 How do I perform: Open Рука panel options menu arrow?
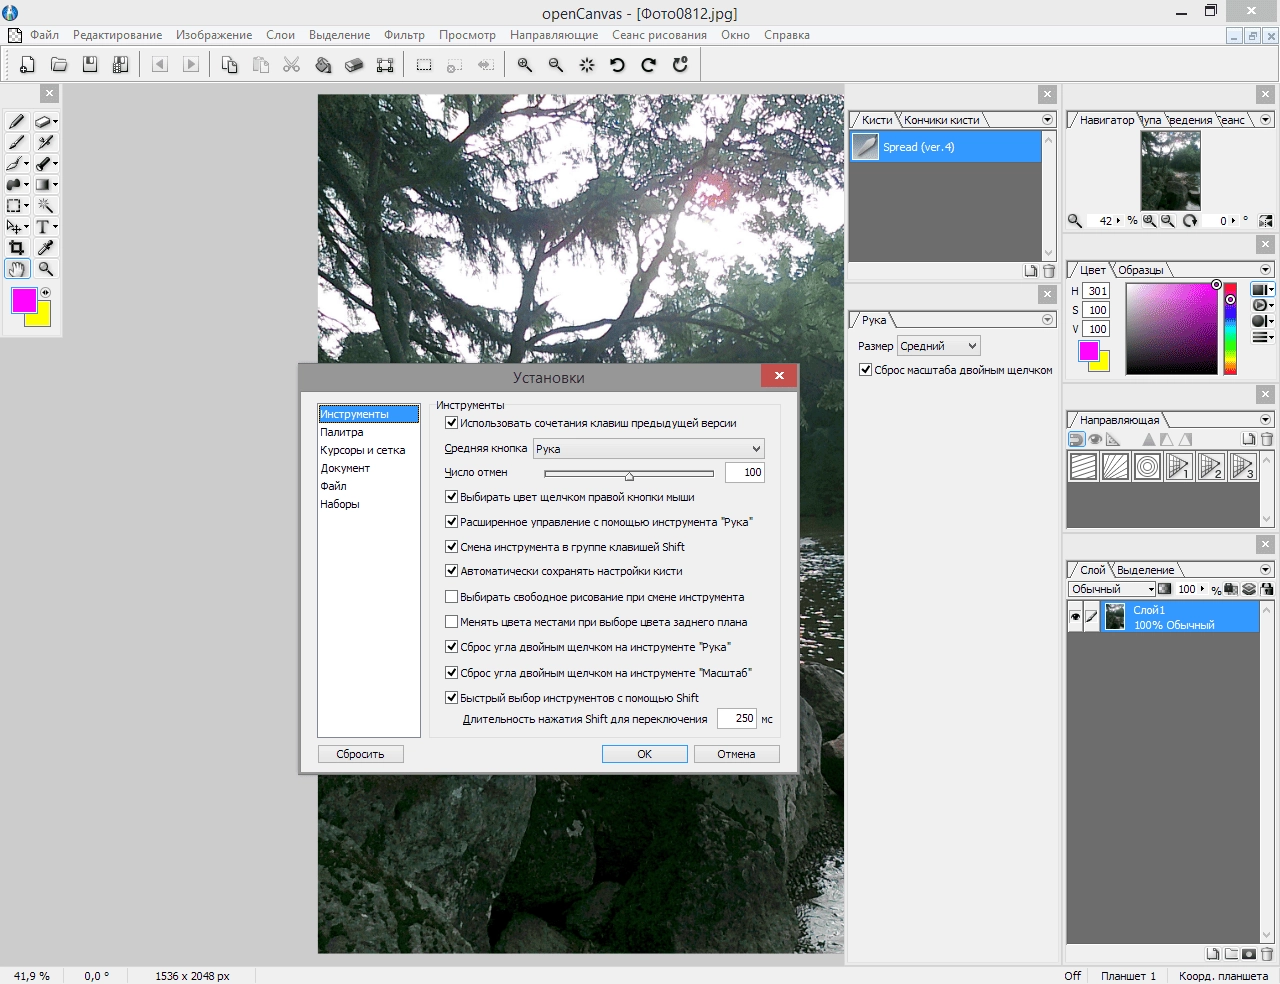pyautogui.click(x=1048, y=320)
